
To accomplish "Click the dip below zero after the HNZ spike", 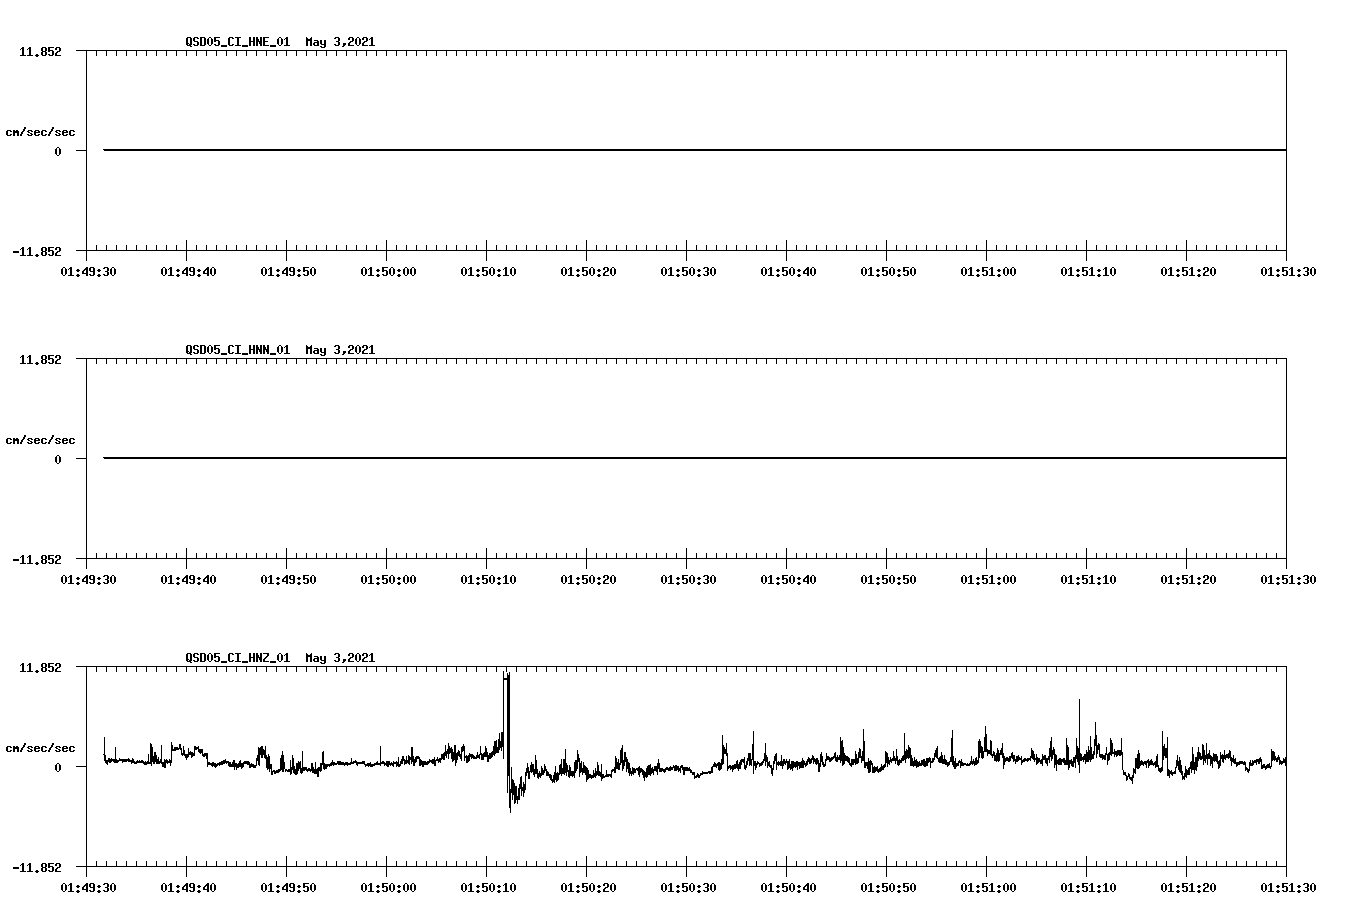I will pos(513,800).
